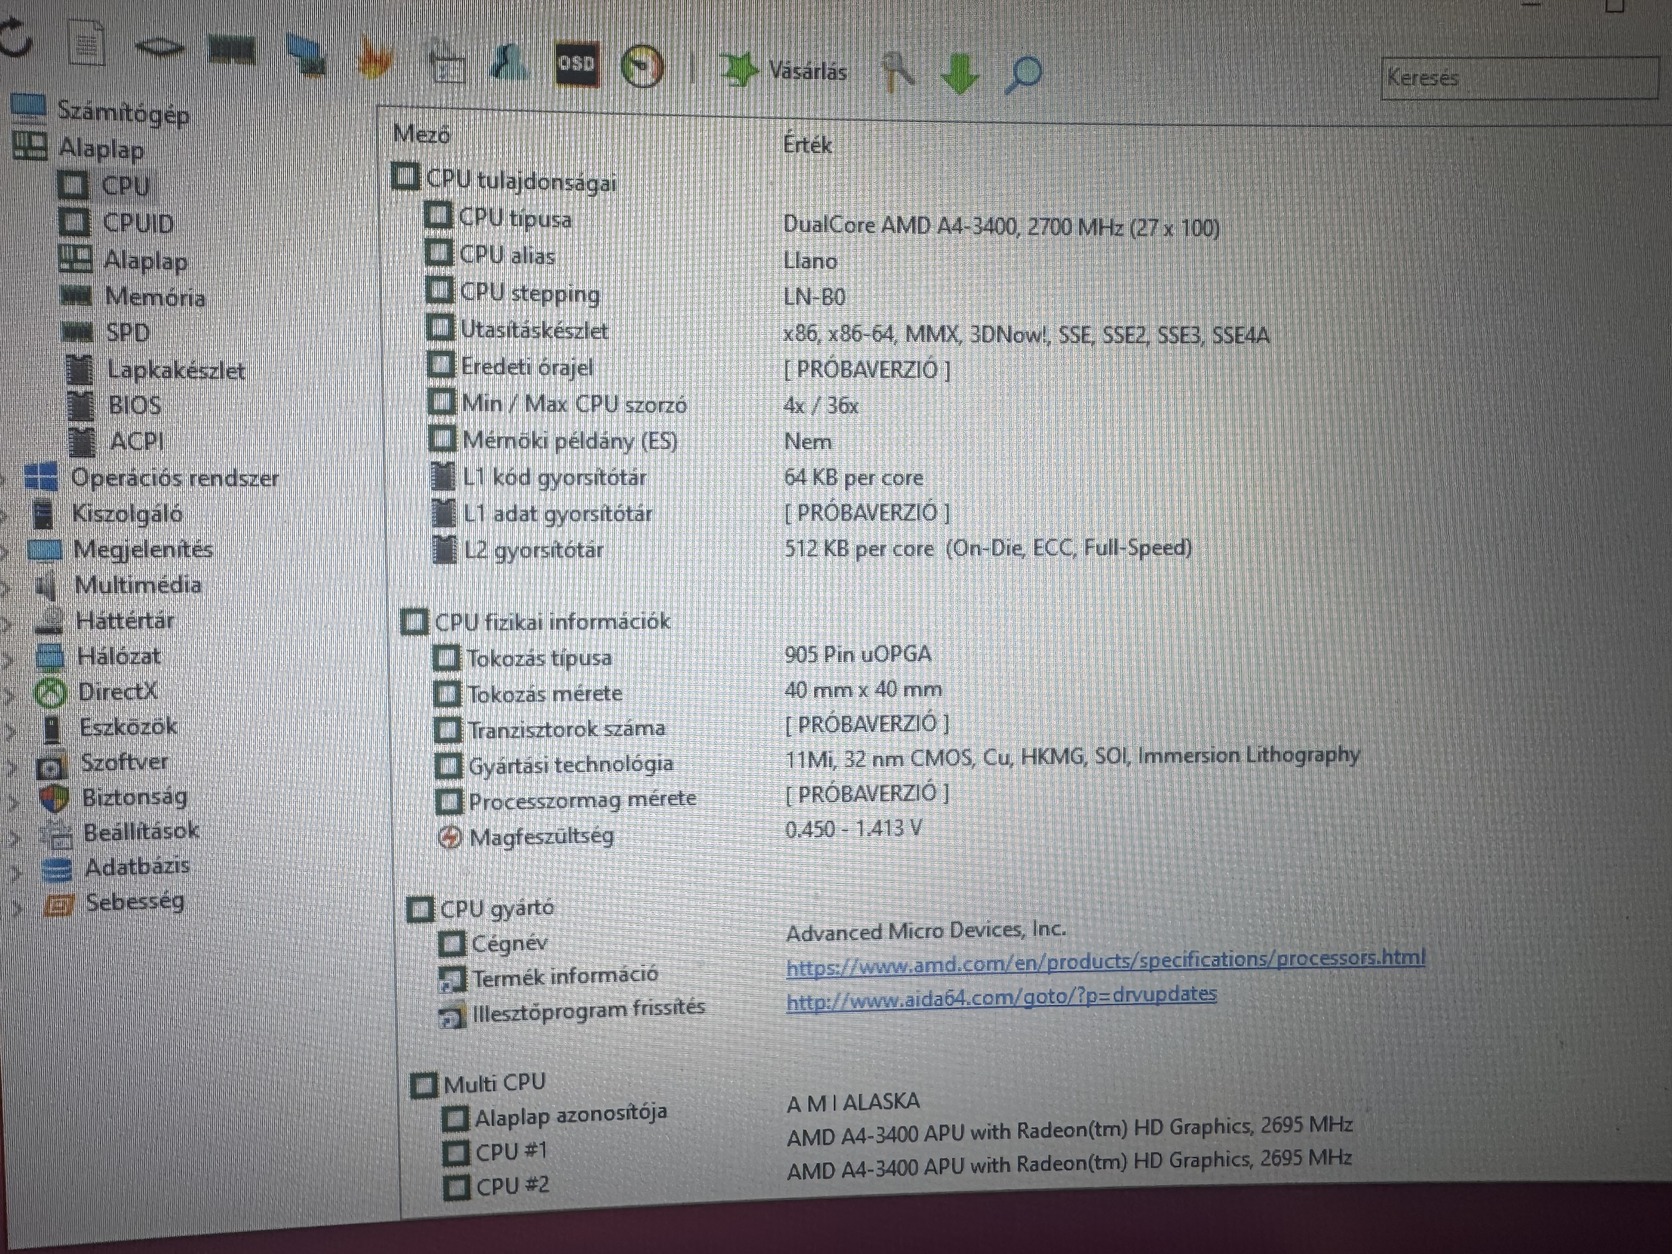
Task: Launch the flame stability test icon
Action: pos(374,59)
